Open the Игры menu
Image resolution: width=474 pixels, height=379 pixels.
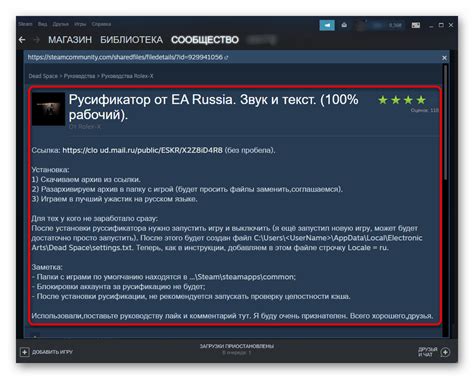click(x=80, y=24)
